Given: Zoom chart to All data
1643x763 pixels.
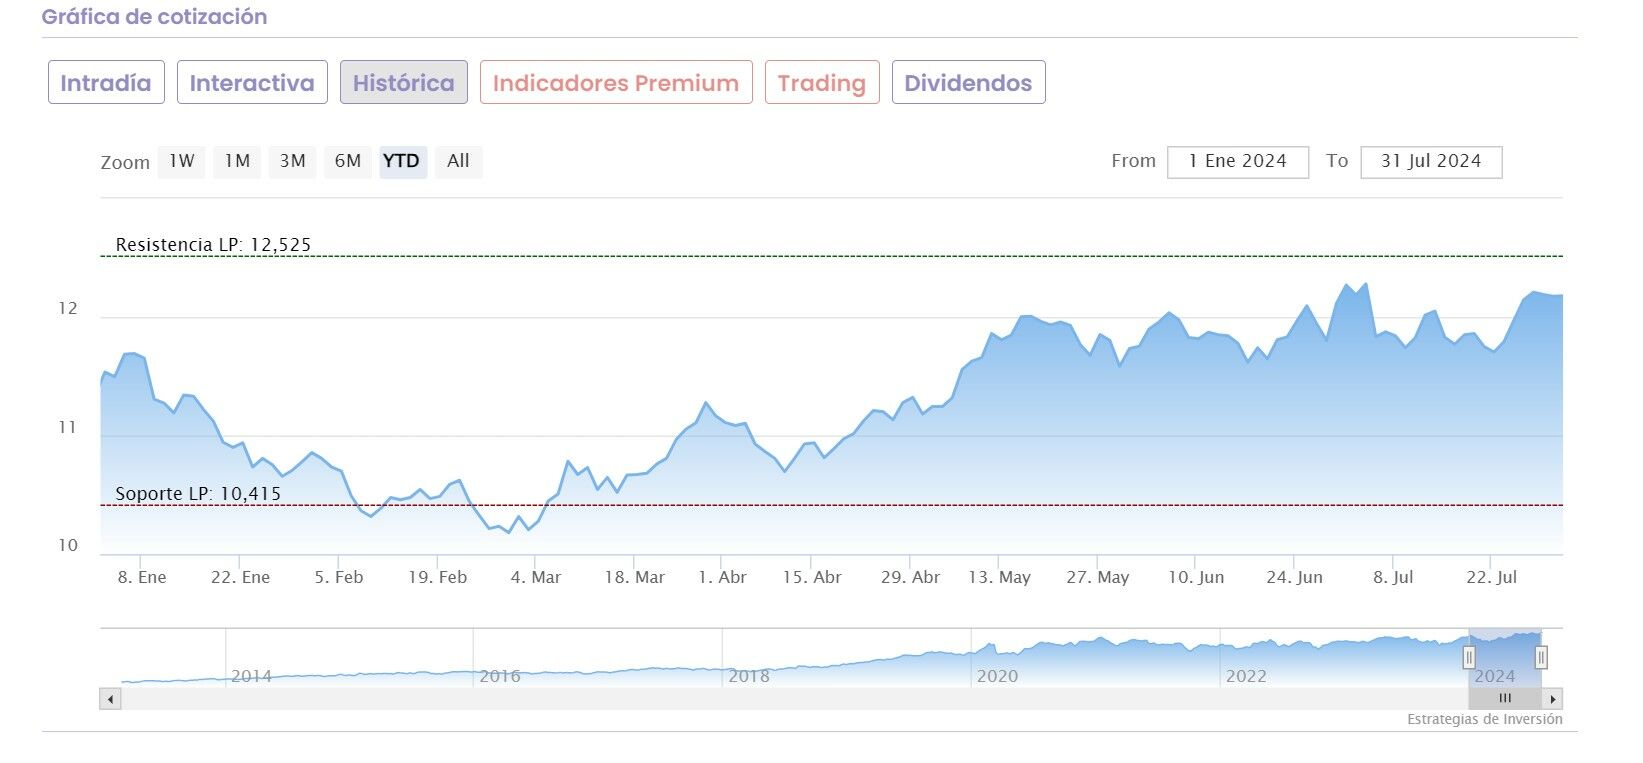Looking at the screenshot, I should [x=458, y=161].
